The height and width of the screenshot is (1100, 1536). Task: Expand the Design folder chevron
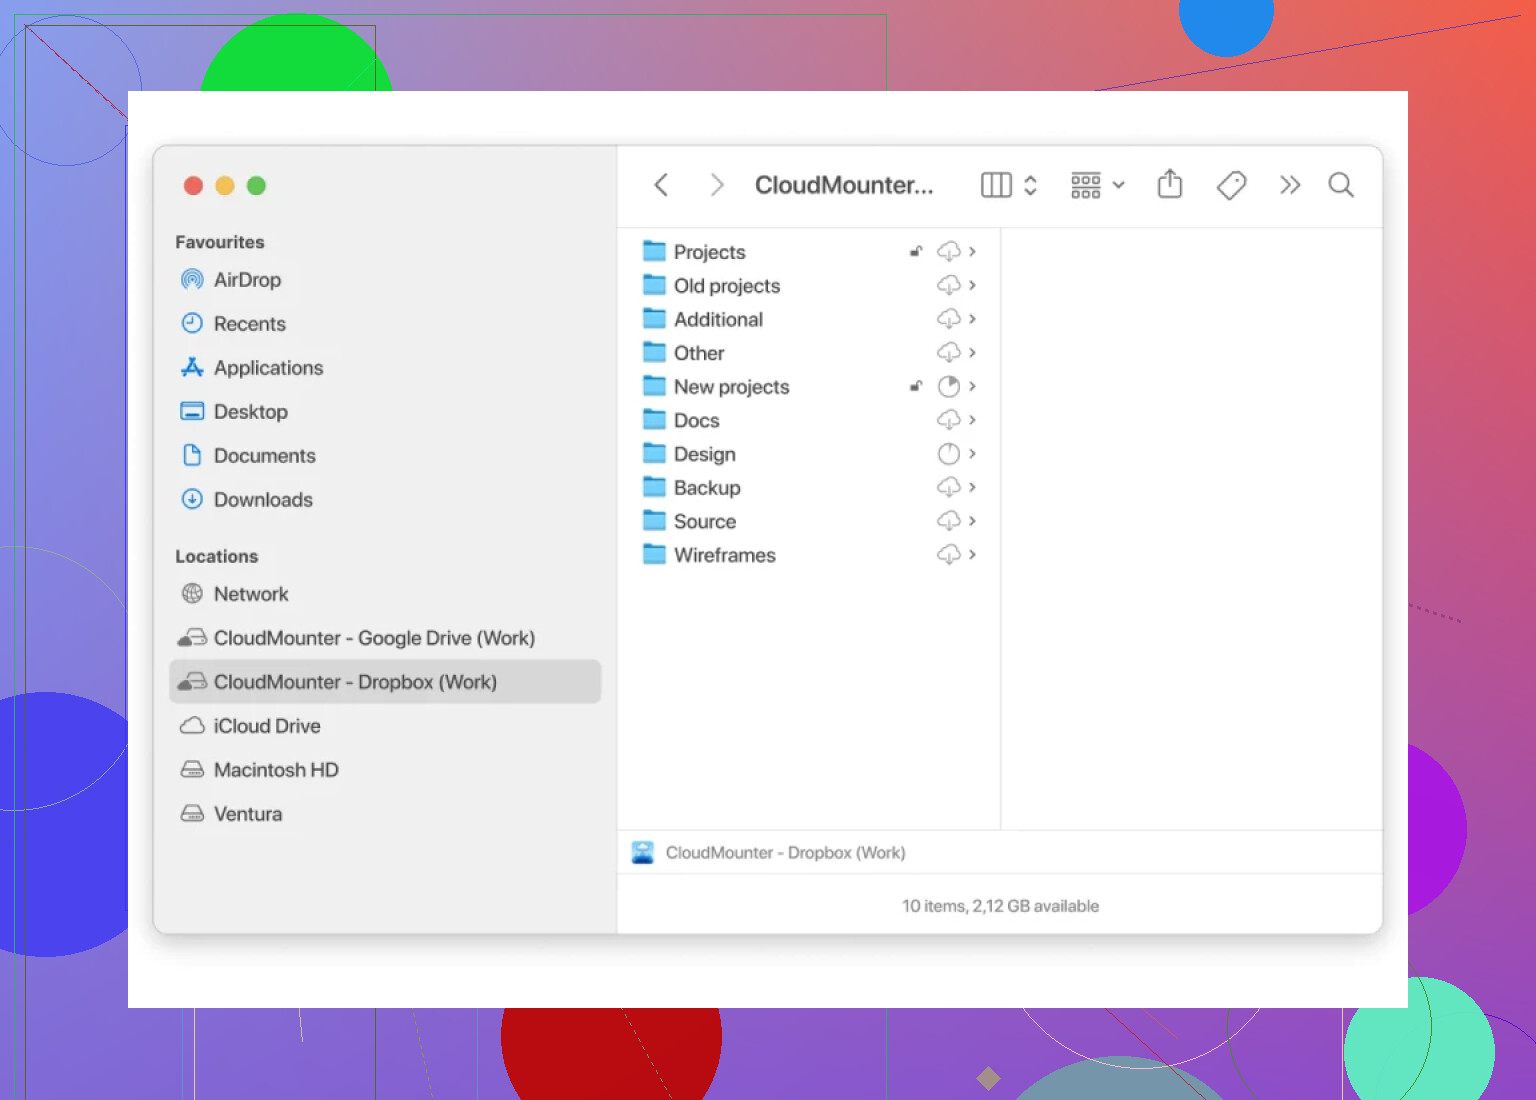pyautogui.click(x=972, y=454)
